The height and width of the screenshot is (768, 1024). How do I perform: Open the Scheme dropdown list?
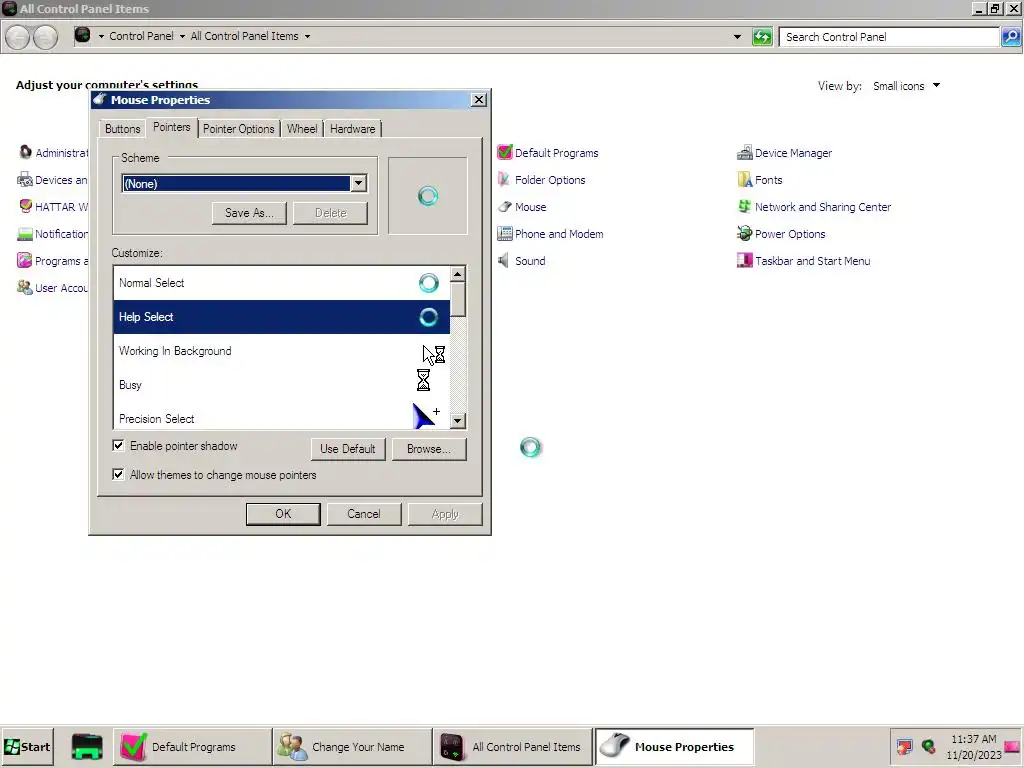tap(358, 184)
